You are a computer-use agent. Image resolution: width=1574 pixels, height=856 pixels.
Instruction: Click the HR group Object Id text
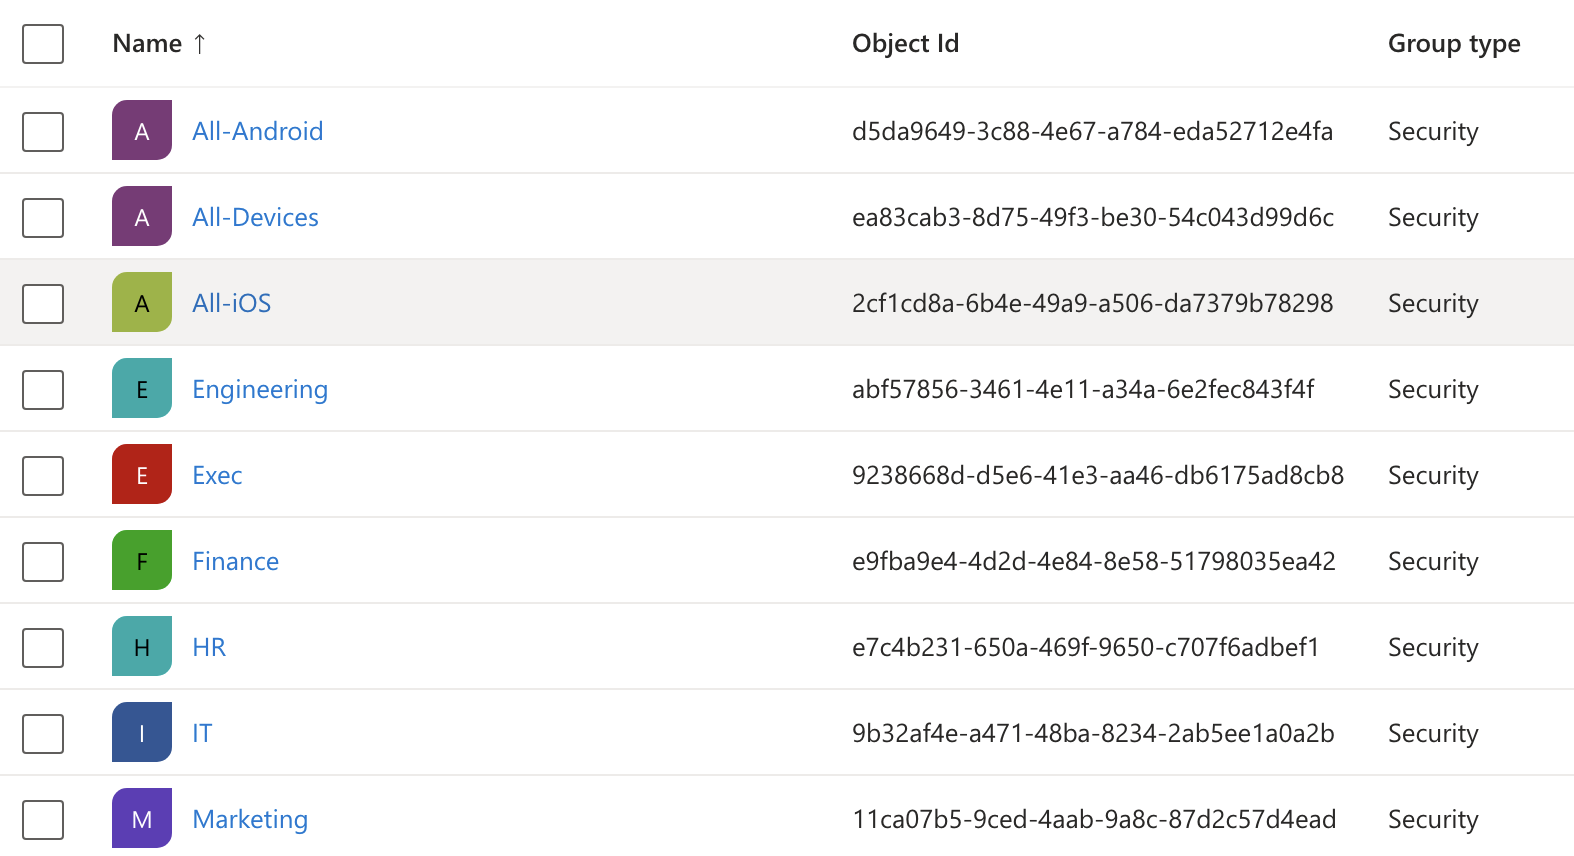coord(1085,647)
